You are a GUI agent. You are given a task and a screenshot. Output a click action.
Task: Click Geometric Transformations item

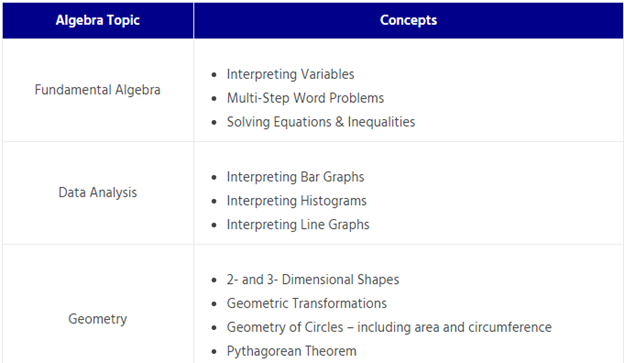pos(307,304)
